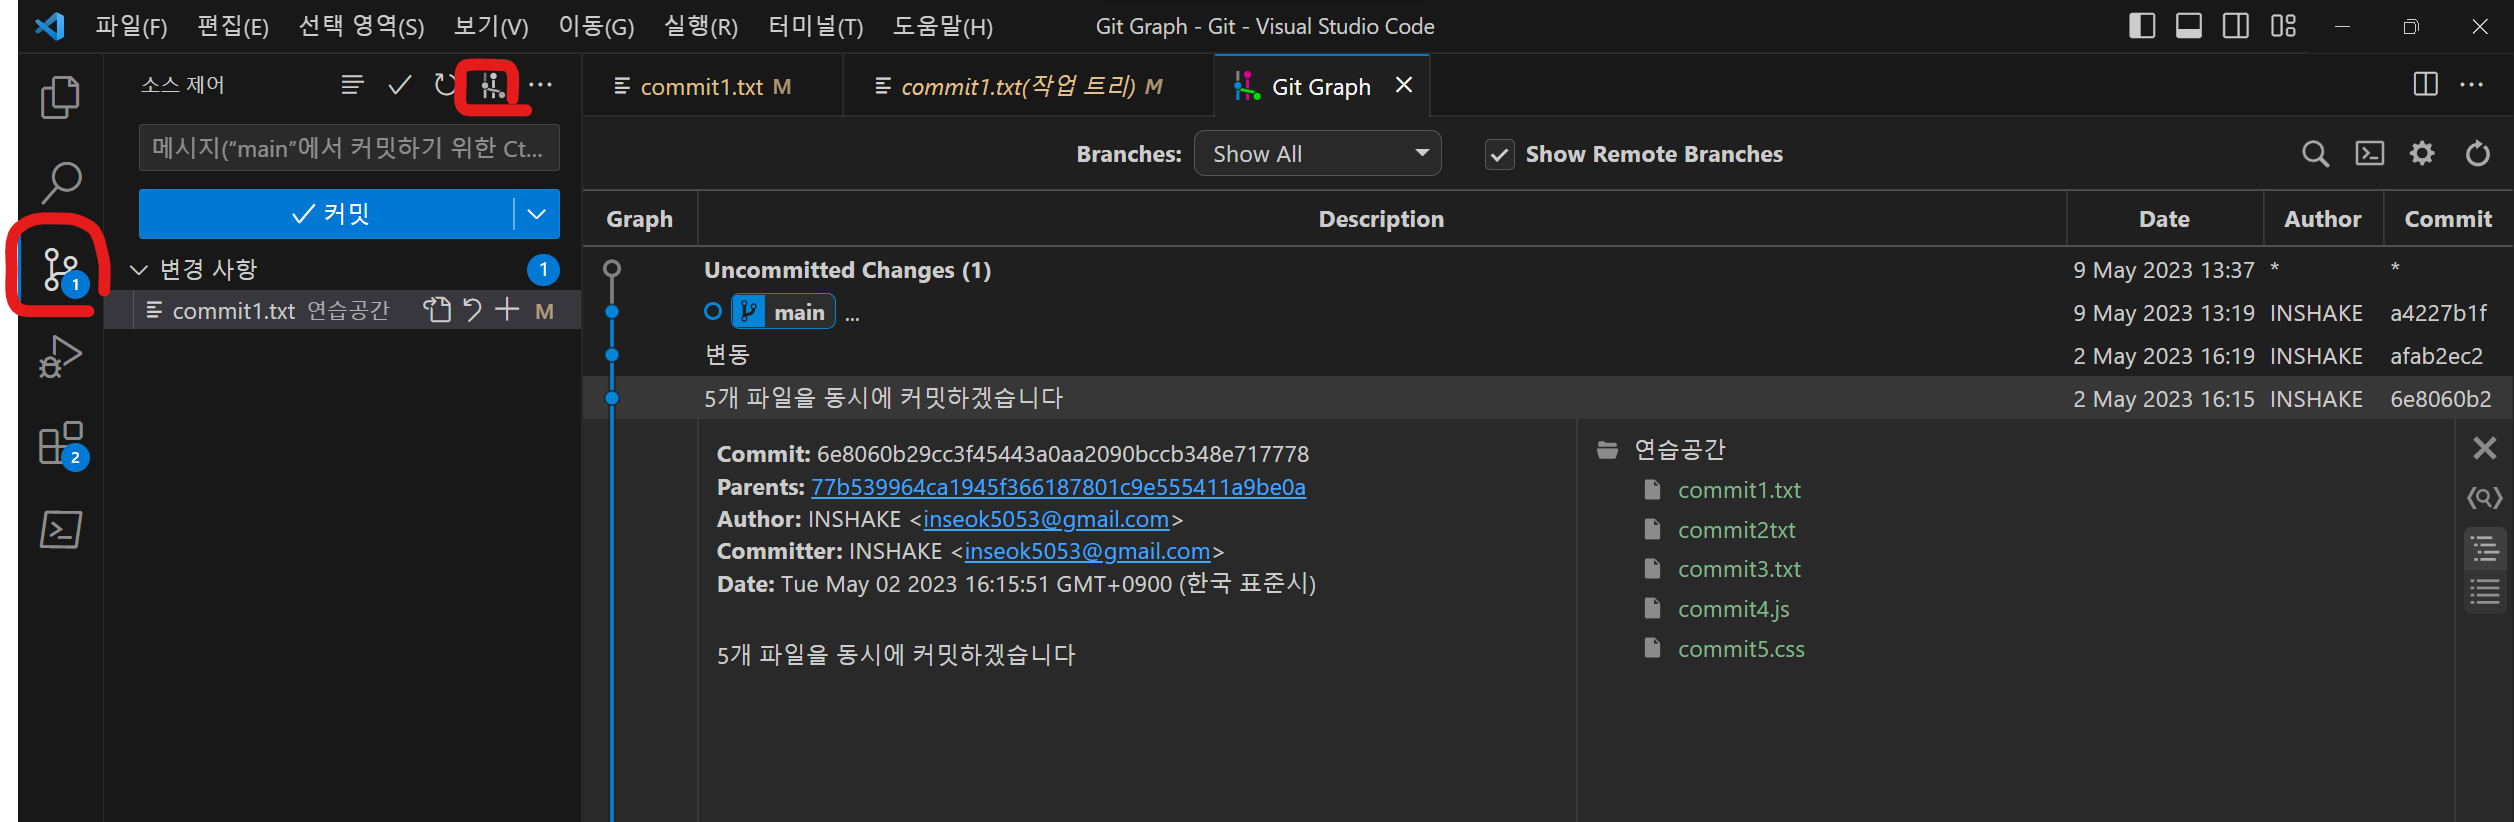Click the commit message input field
Viewport: 2514px width, 822px height.
[x=349, y=148]
